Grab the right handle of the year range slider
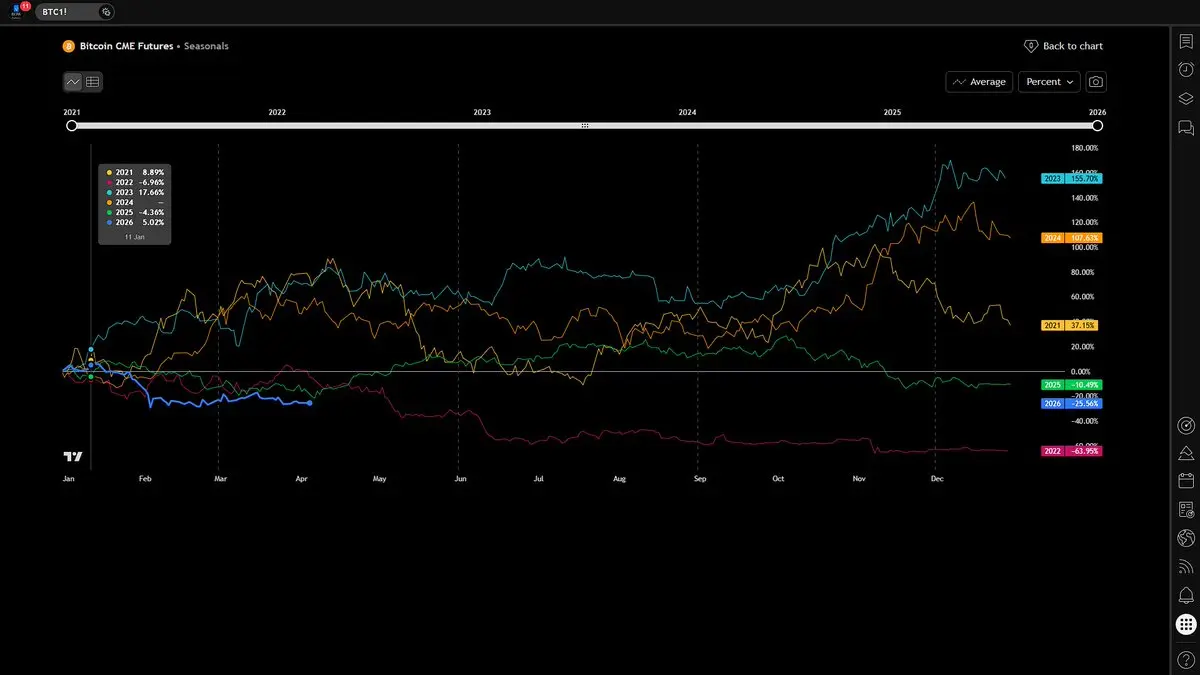This screenshot has width=1200, height=675. pos(1097,126)
